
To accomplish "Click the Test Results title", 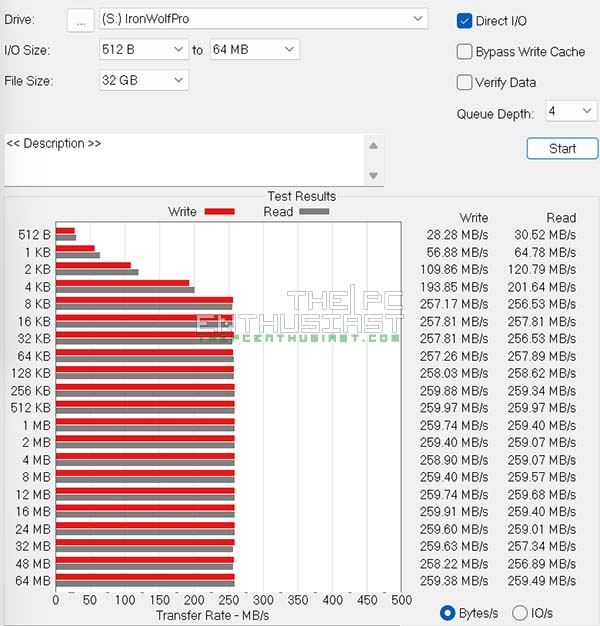I will click(x=301, y=196).
